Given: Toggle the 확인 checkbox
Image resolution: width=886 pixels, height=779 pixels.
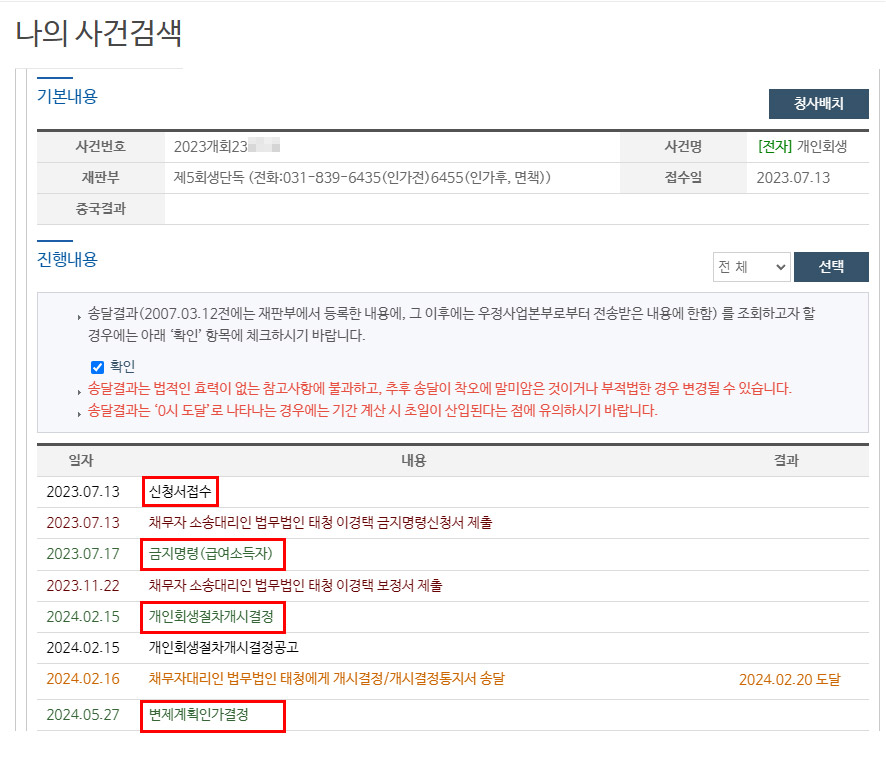Looking at the screenshot, I should click(x=98, y=367).
